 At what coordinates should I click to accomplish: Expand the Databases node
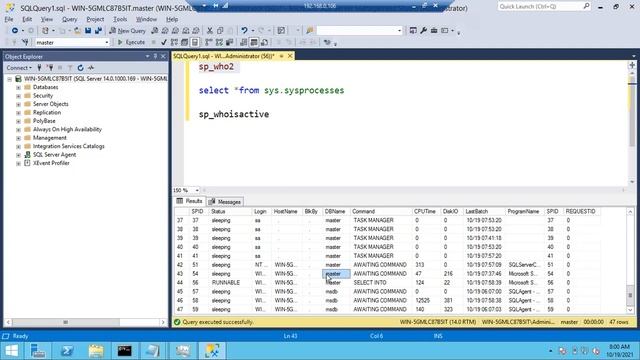(18, 87)
